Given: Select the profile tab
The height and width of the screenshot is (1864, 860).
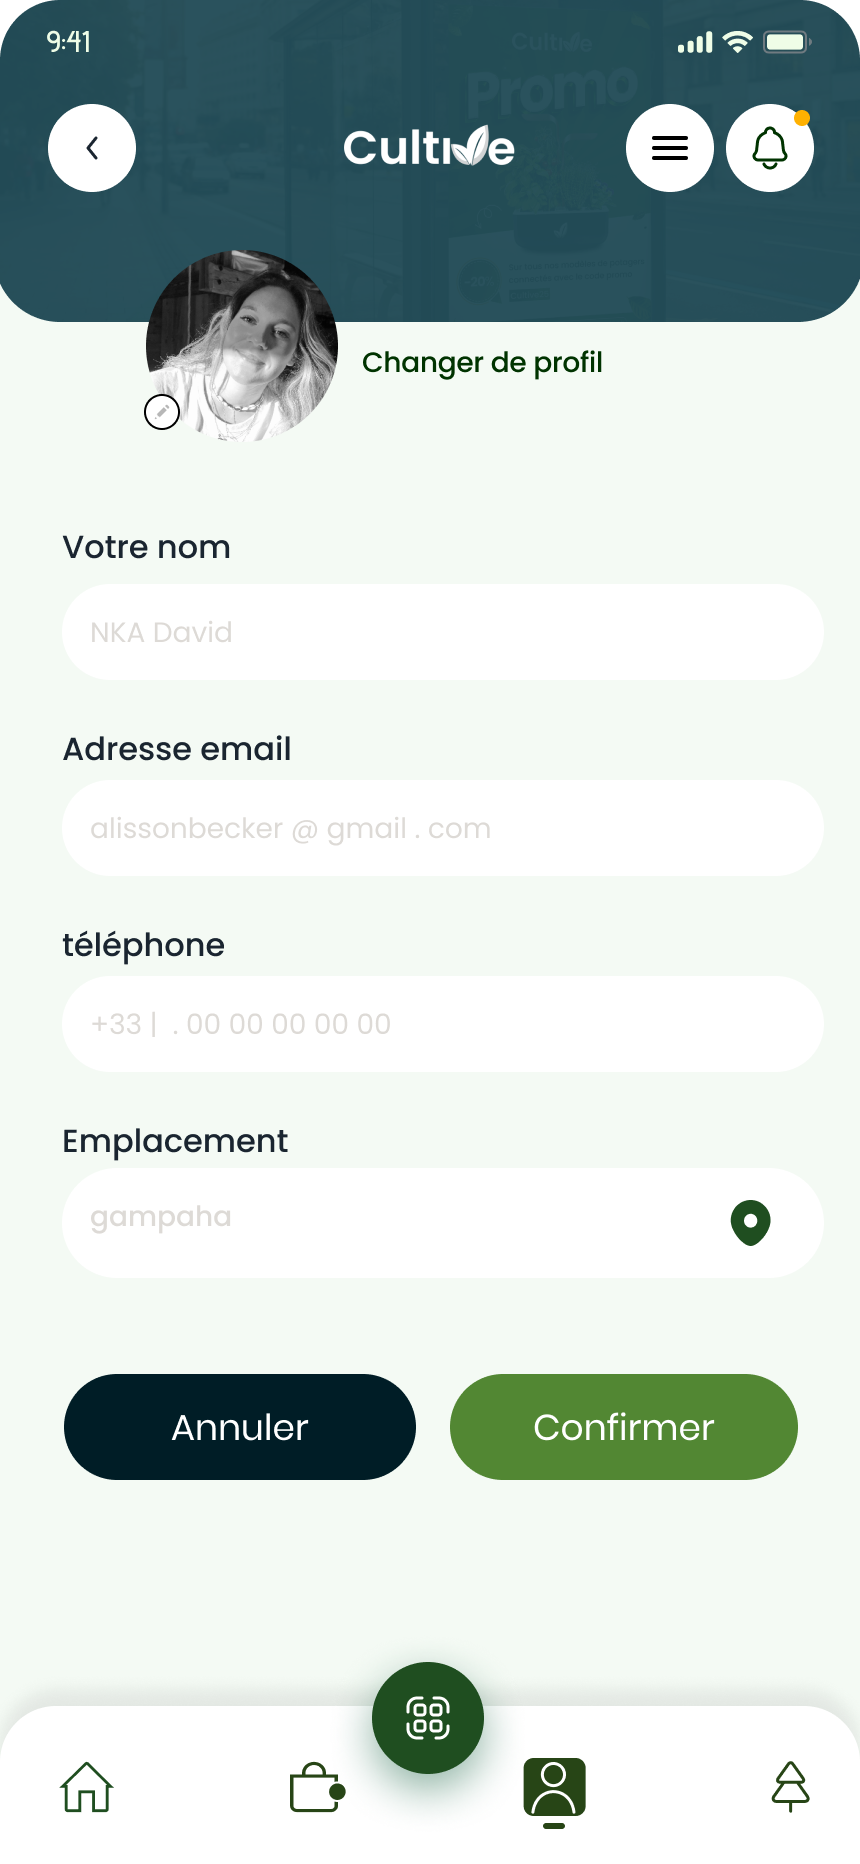Looking at the screenshot, I should tap(554, 1788).
